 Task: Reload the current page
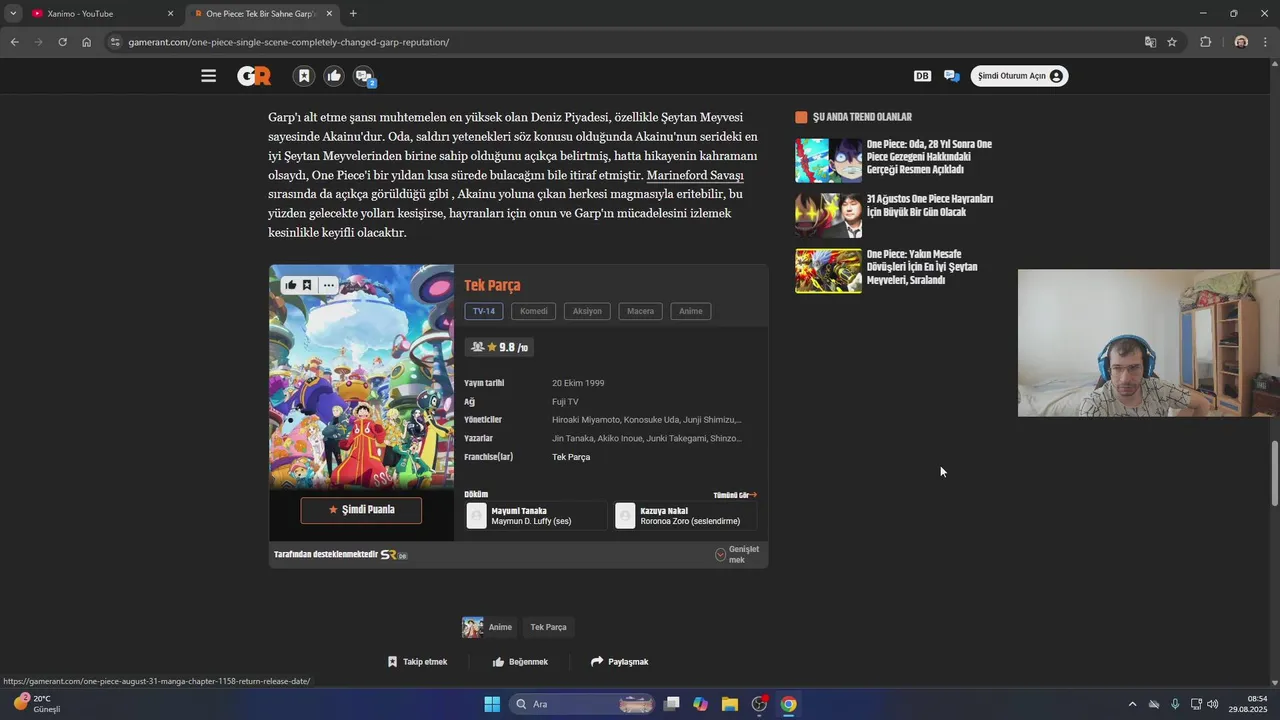[x=62, y=42]
